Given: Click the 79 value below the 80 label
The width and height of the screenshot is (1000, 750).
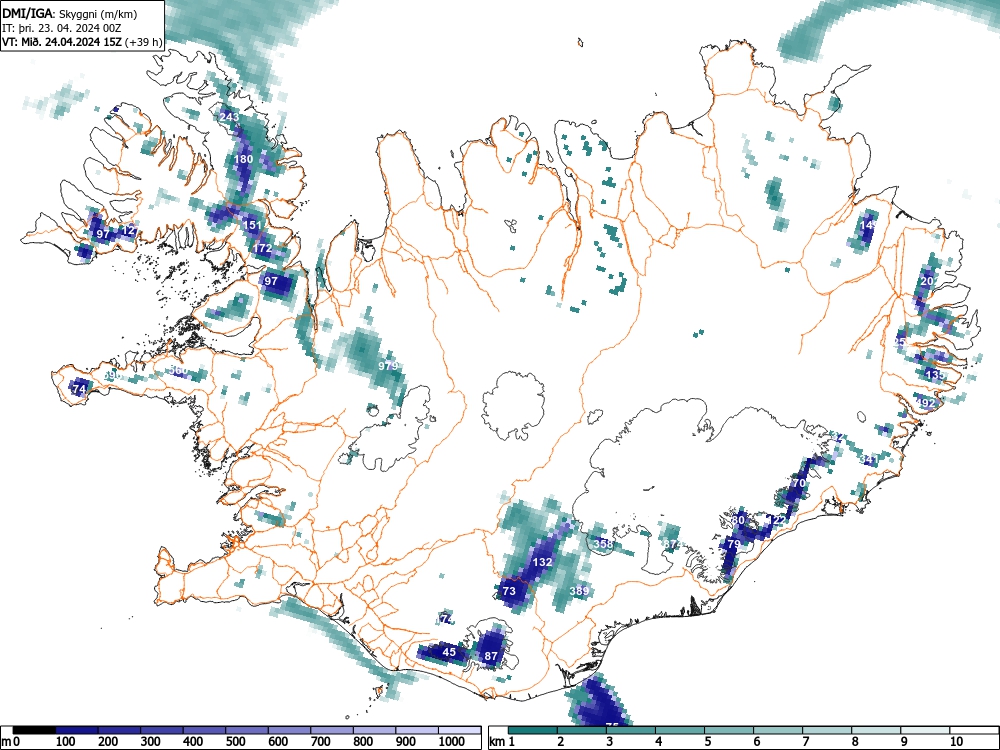Looking at the screenshot, I should coord(734,544).
